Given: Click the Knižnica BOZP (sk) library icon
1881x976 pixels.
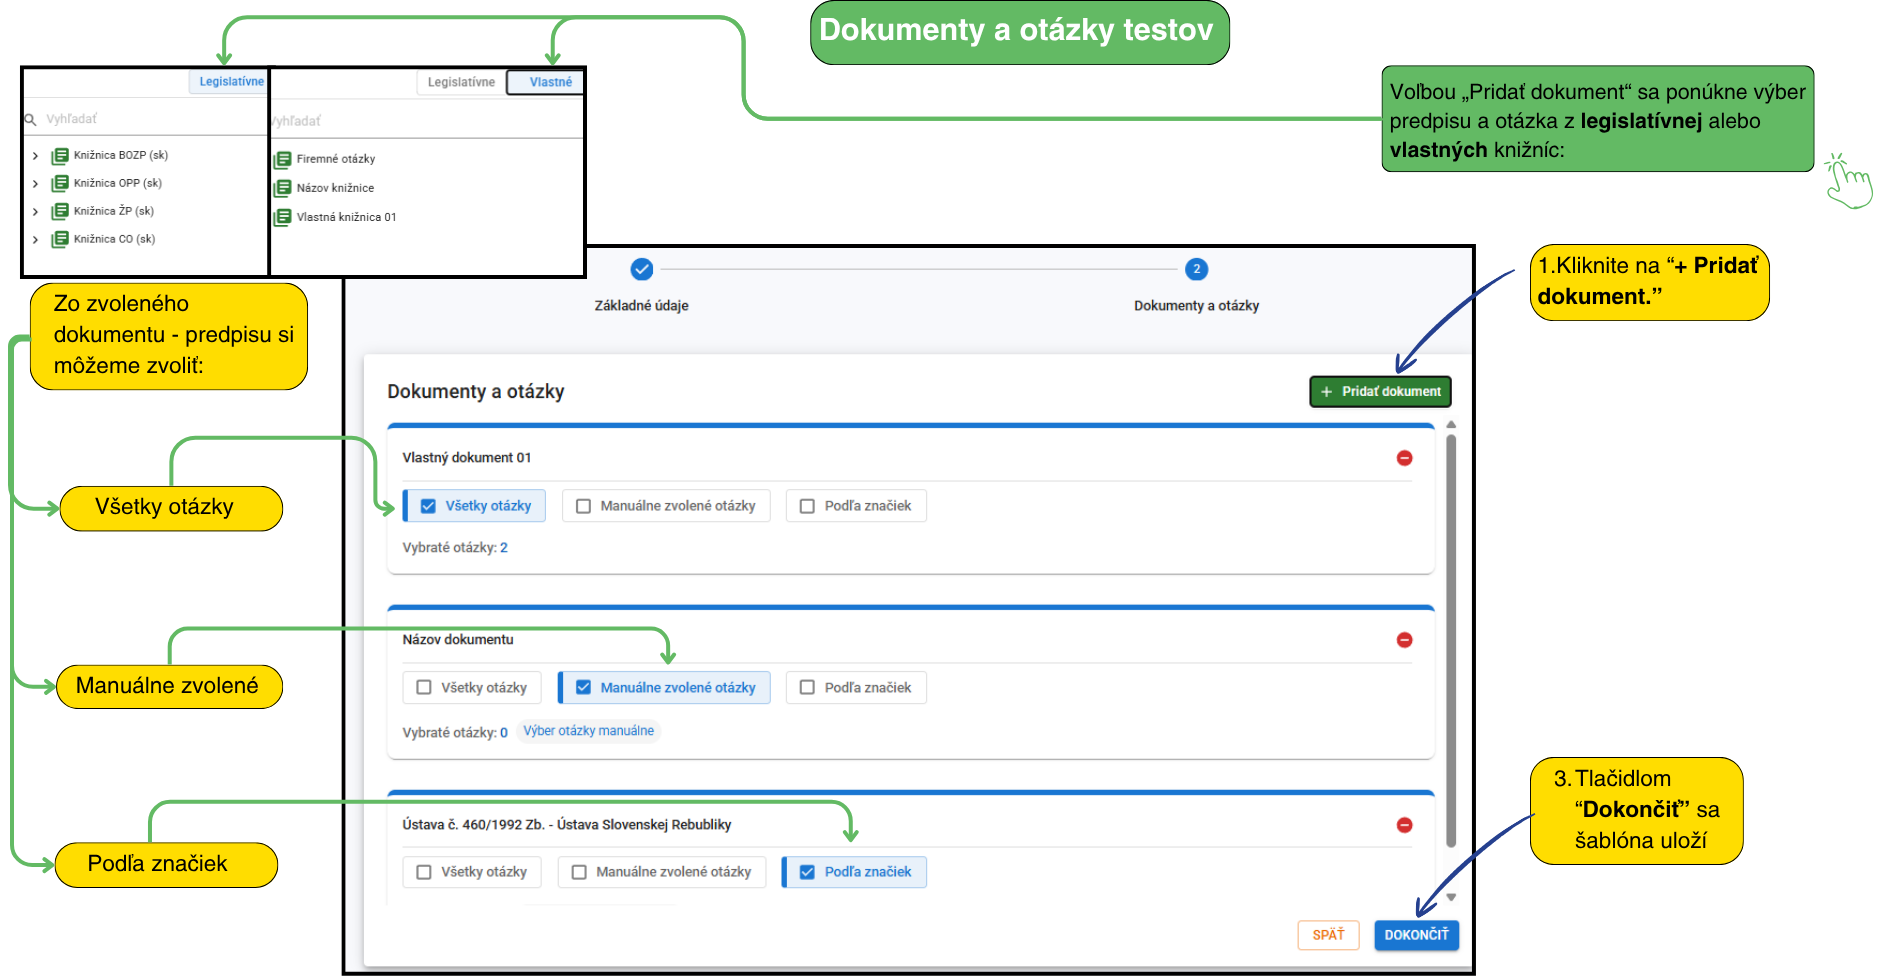Looking at the screenshot, I should [x=60, y=156].
